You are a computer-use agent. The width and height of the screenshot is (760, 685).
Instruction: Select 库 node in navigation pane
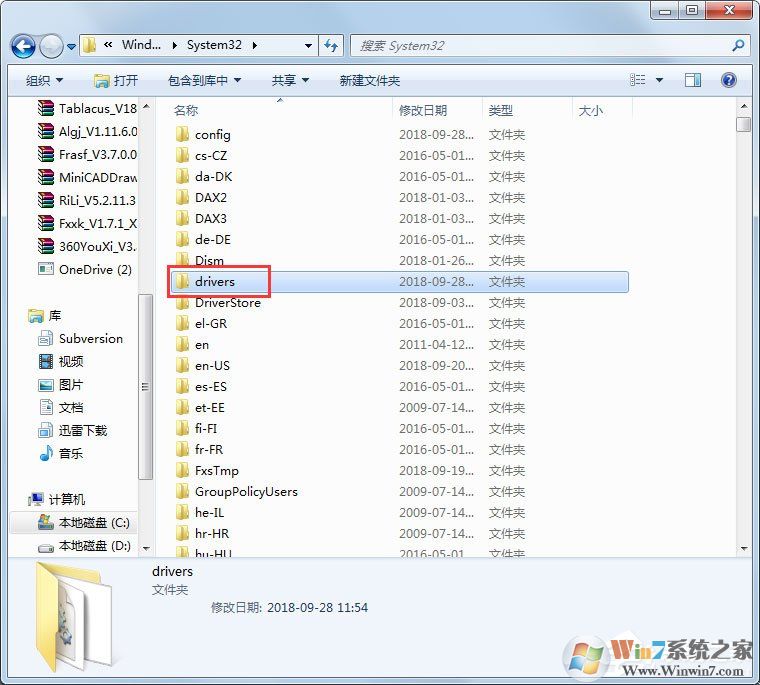pyautogui.click(x=45, y=316)
